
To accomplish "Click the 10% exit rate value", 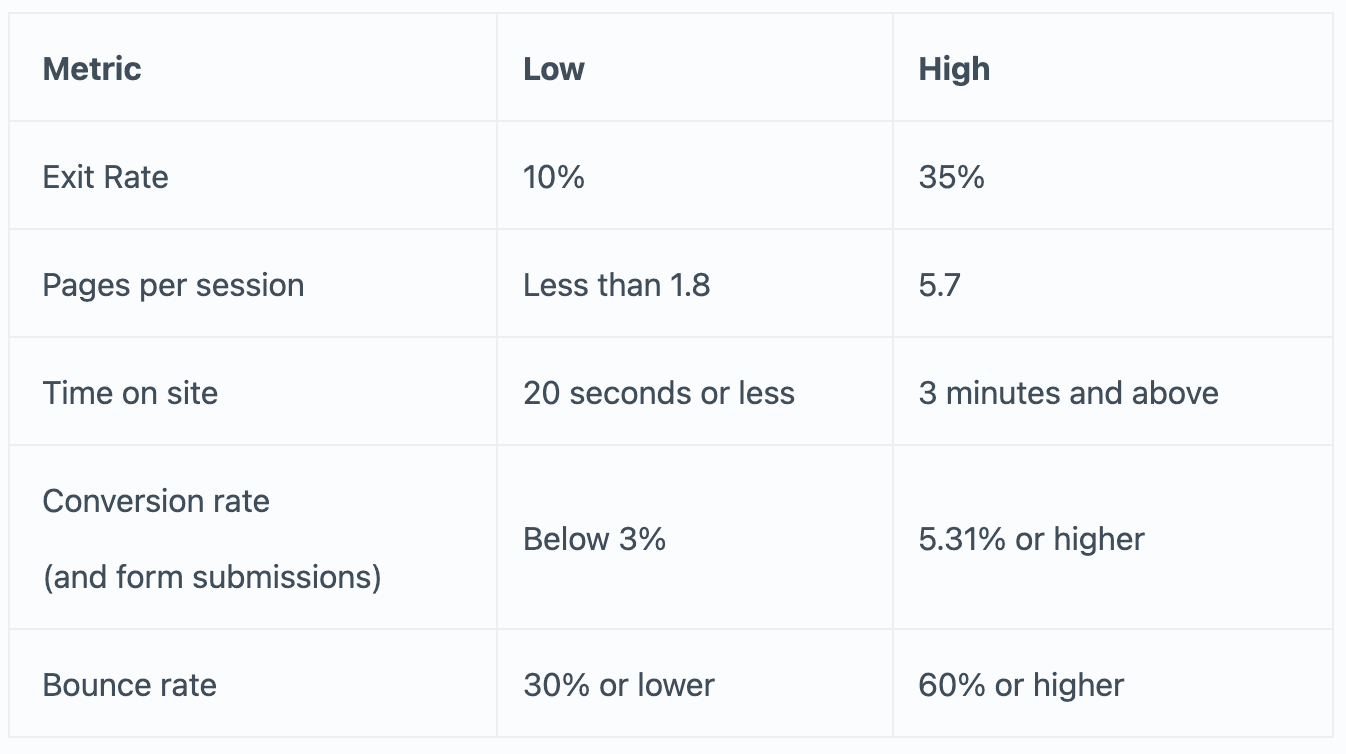I will [x=554, y=177].
